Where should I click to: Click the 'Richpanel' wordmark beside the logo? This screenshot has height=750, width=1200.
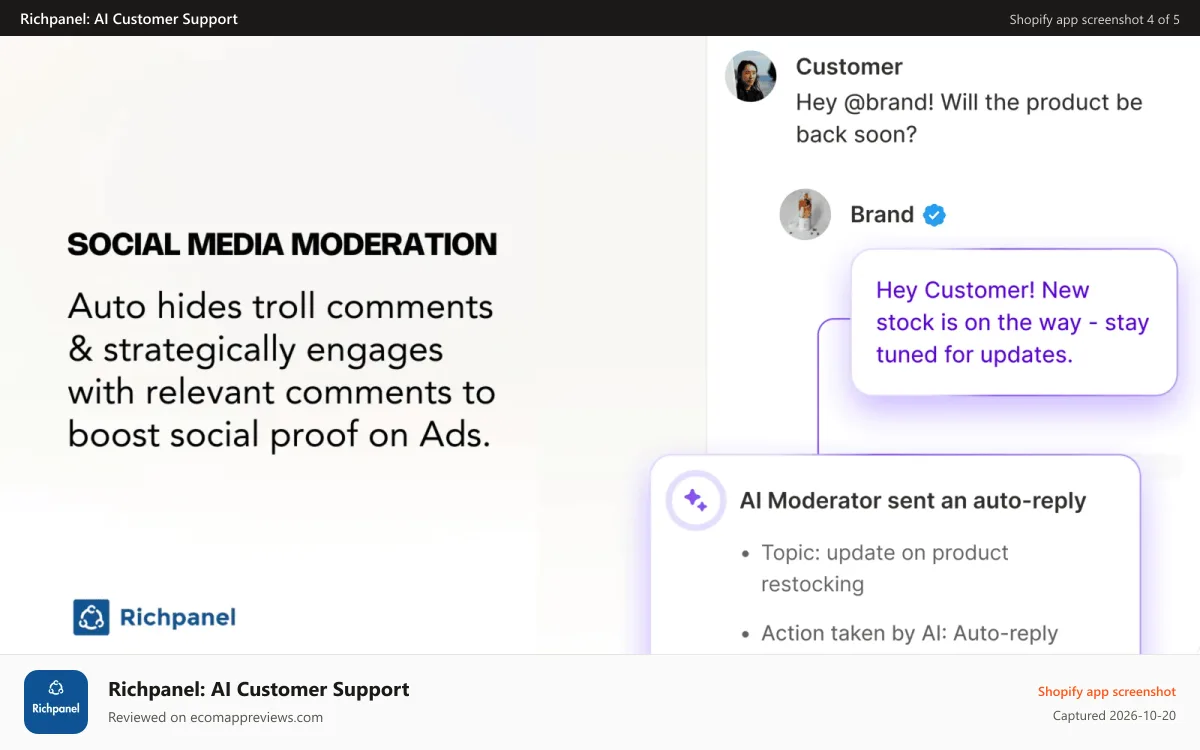click(177, 617)
